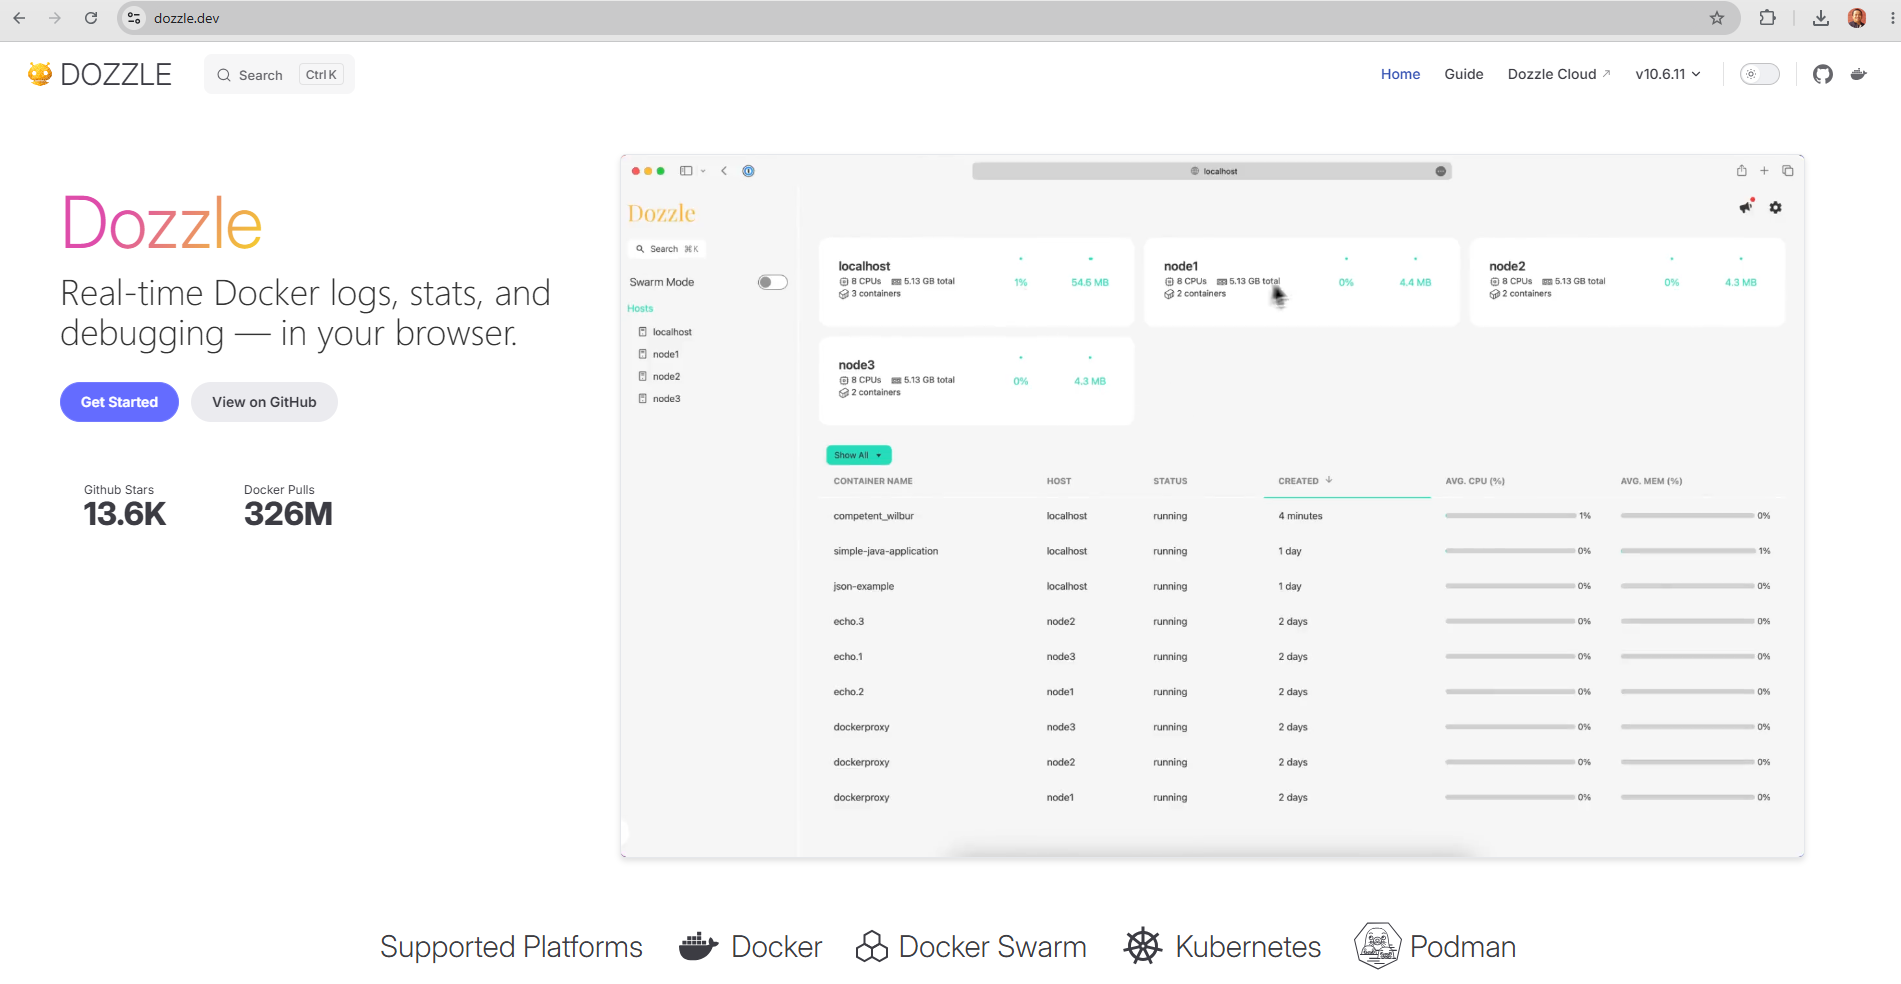Click AVG. CPU (%) column header

(x=1475, y=481)
